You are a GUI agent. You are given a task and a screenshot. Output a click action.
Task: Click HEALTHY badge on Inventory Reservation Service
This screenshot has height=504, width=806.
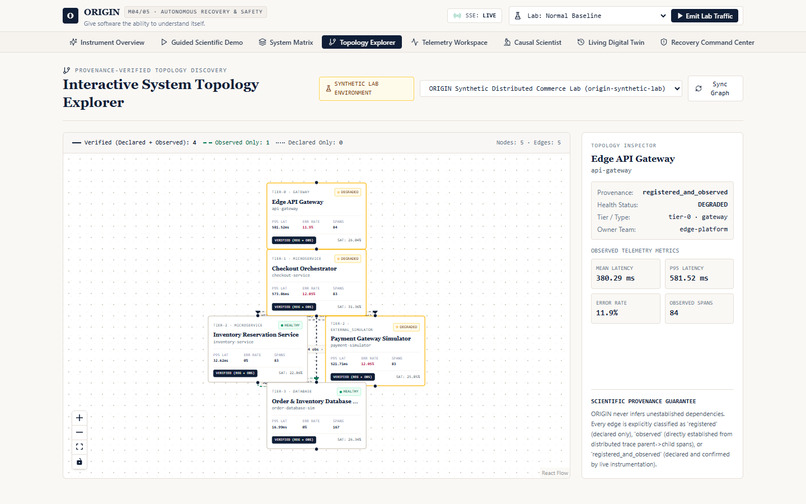click(x=290, y=325)
